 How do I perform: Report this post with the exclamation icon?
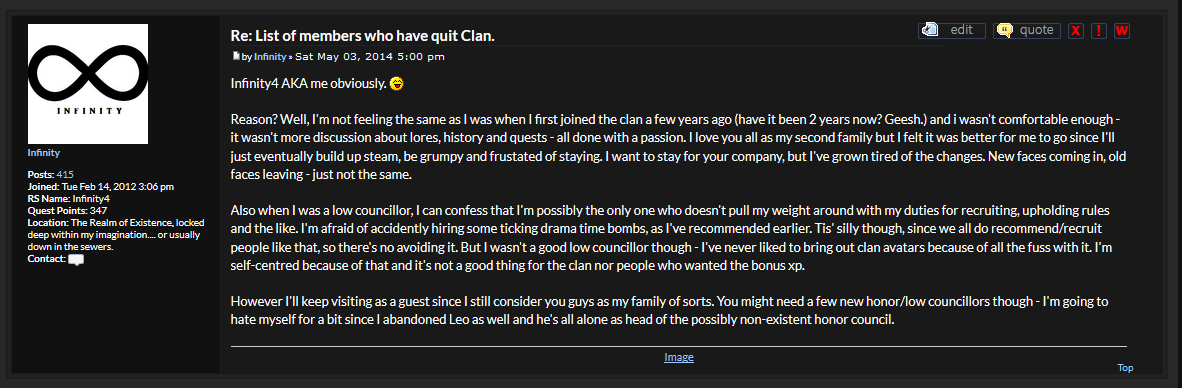coord(1098,30)
